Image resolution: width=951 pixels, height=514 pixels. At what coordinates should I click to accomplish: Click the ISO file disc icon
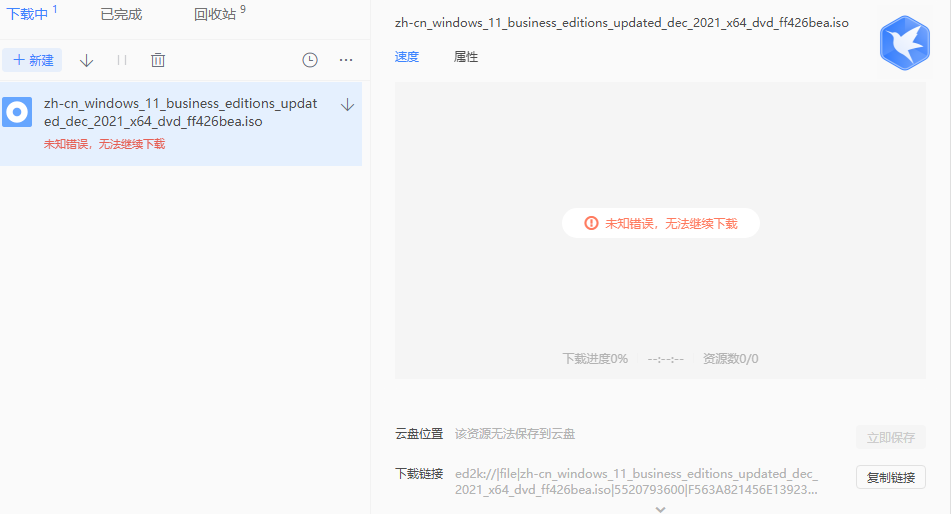point(17,112)
